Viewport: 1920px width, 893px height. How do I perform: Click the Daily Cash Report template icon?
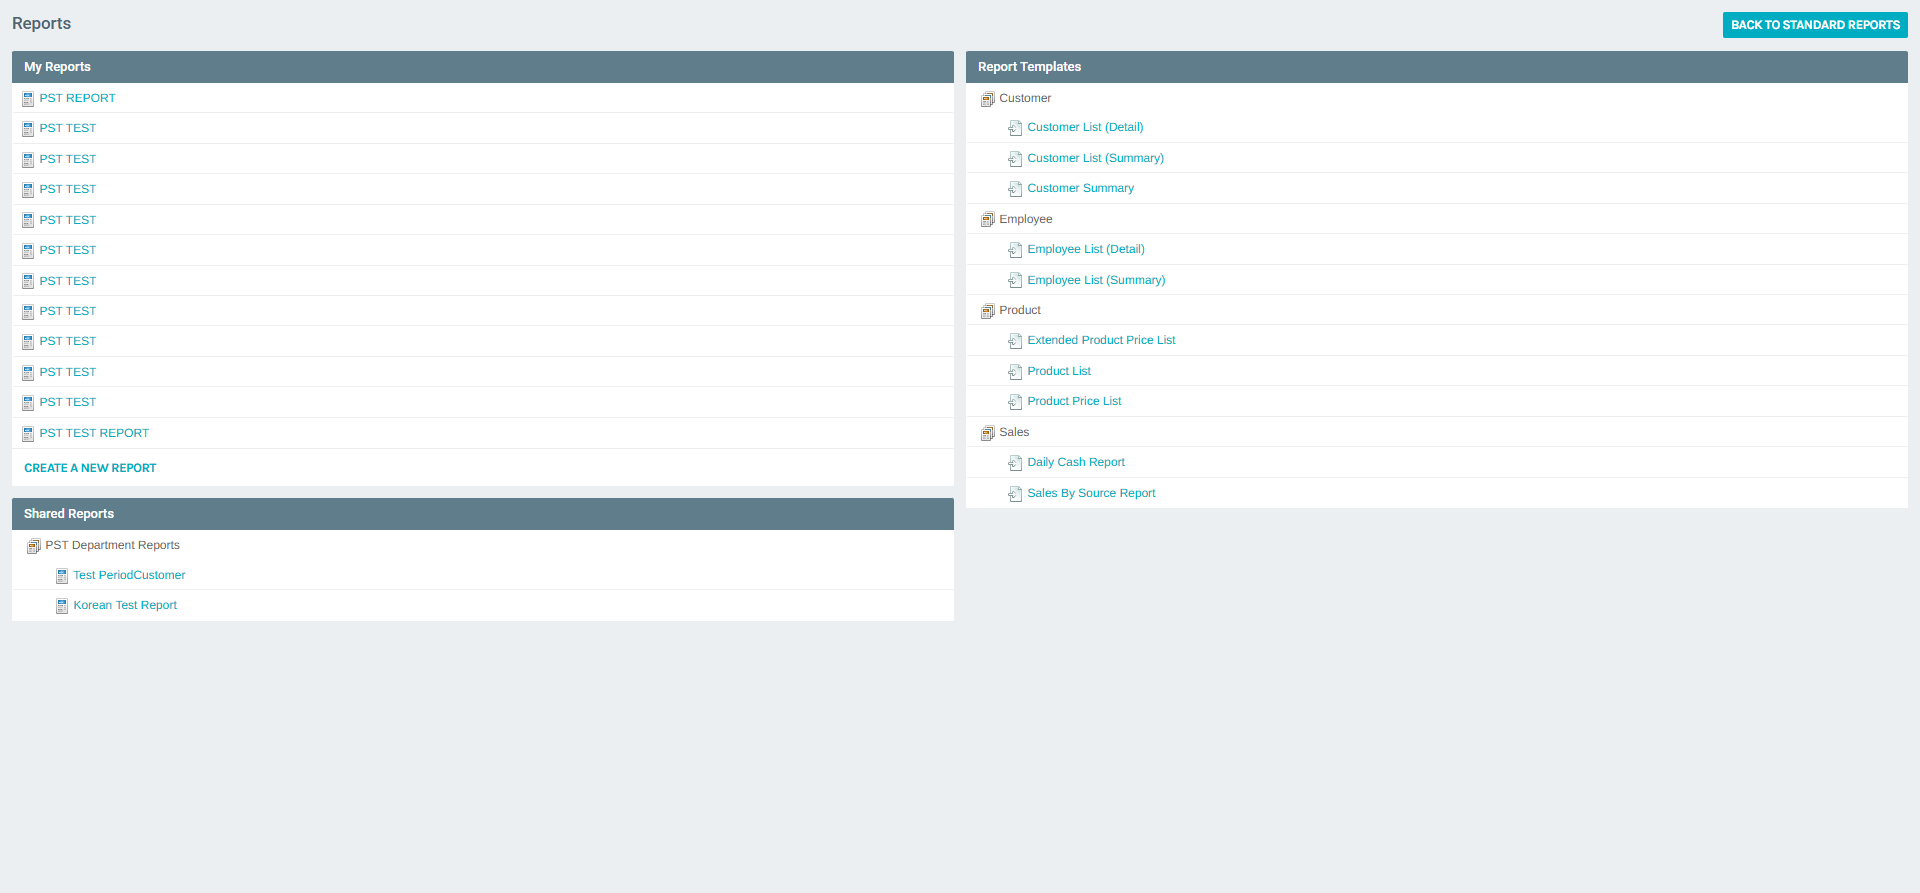[x=1015, y=463]
